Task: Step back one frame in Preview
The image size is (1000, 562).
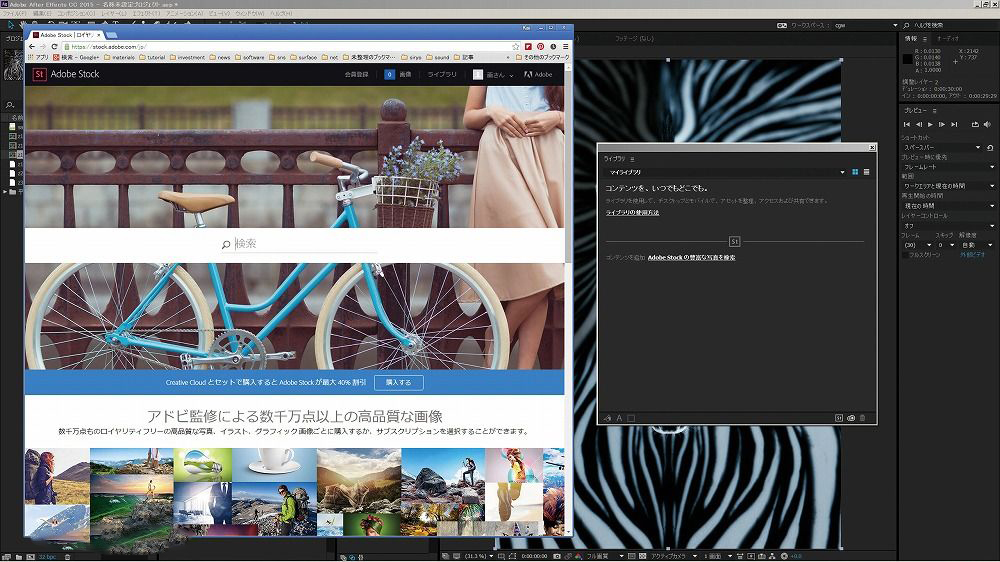Action: 918,124
